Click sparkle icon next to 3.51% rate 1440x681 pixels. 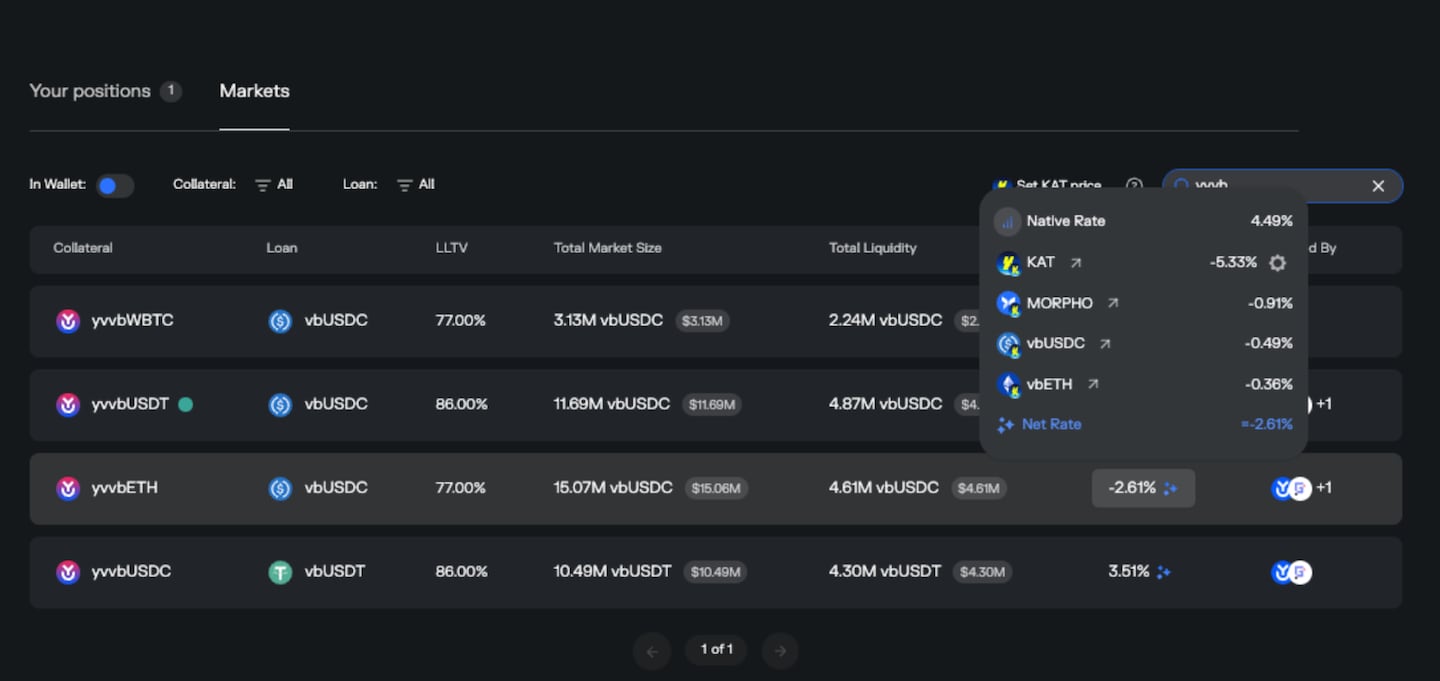1163,572
